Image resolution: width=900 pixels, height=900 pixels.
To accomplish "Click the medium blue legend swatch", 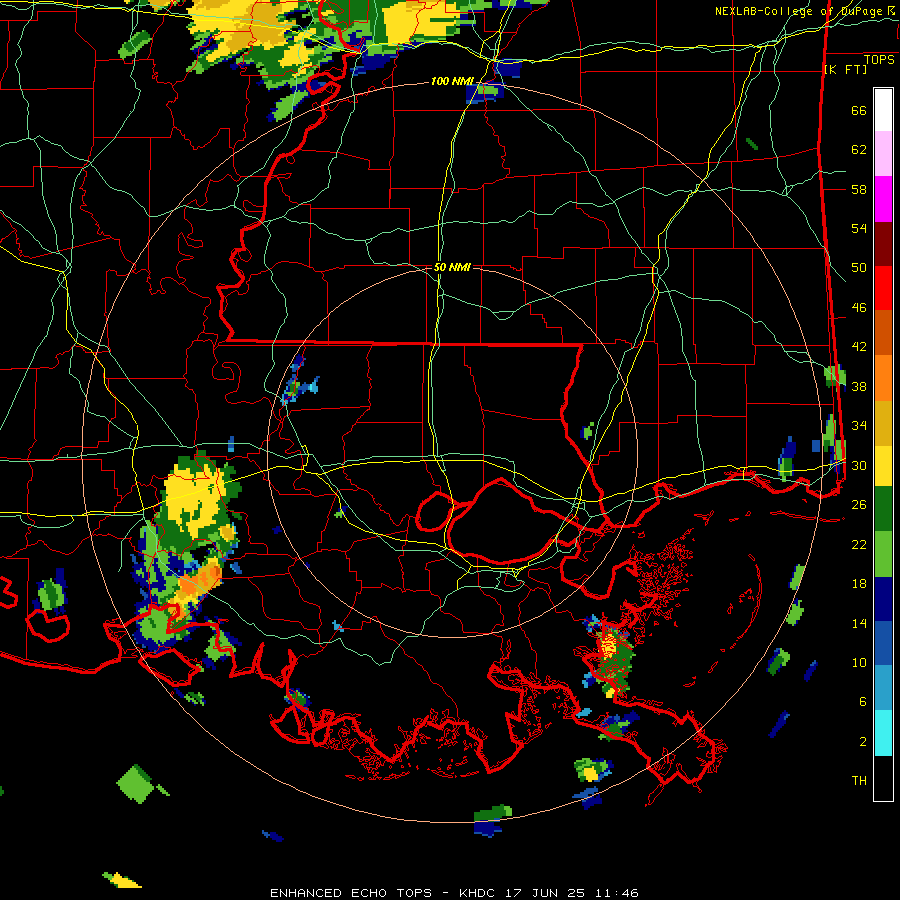I will [883, 643].
